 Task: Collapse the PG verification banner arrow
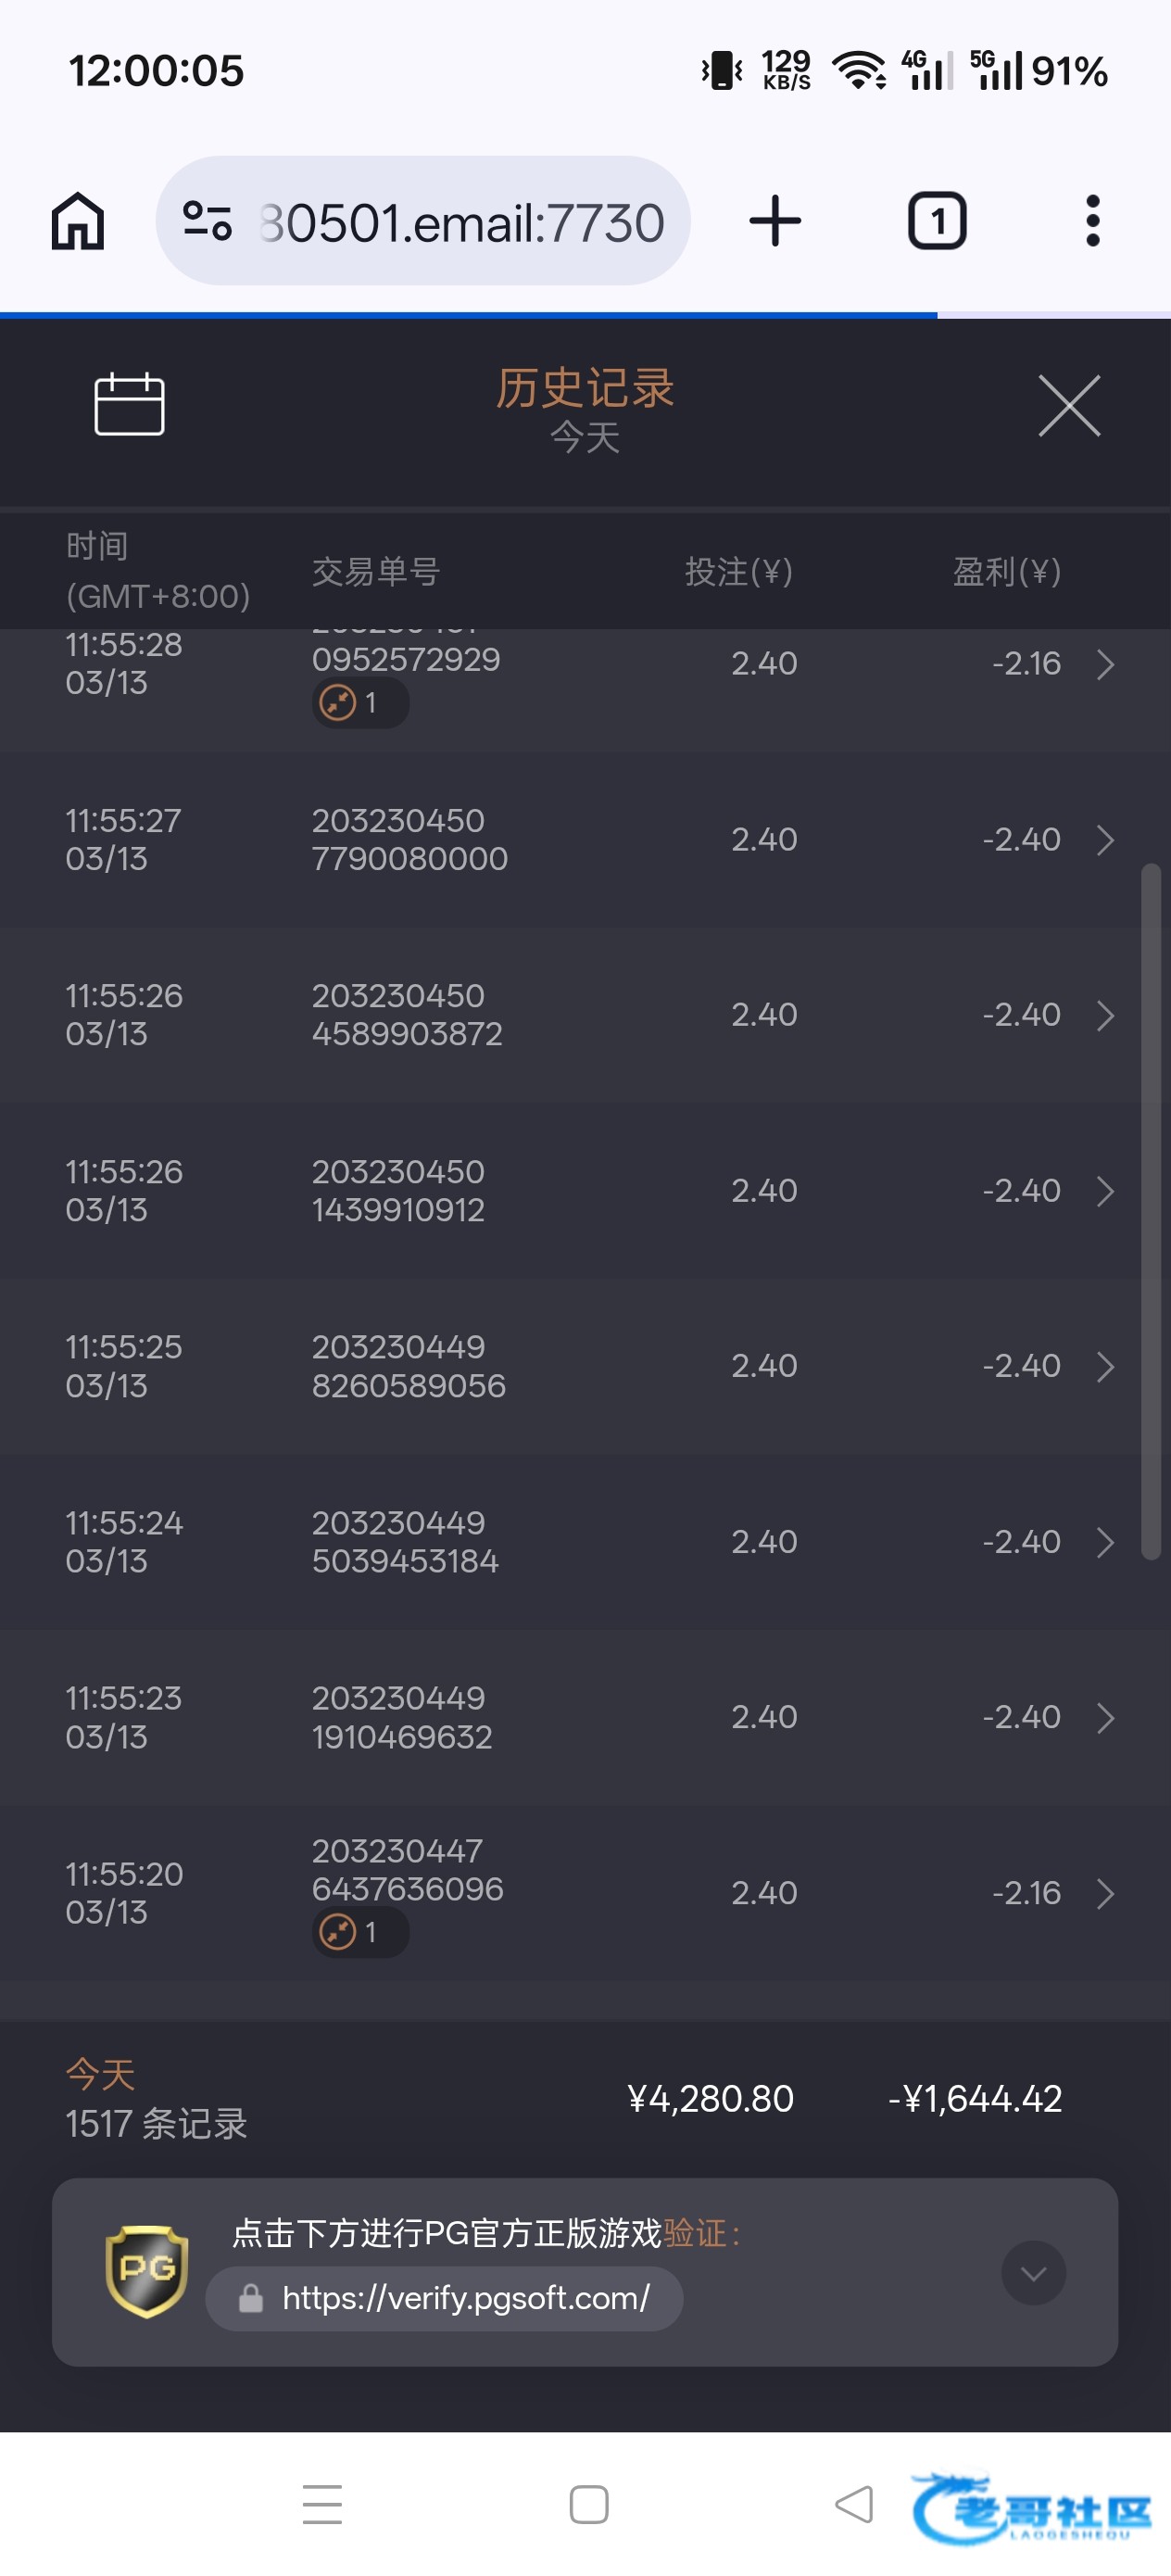[x=1033, y=2274]
